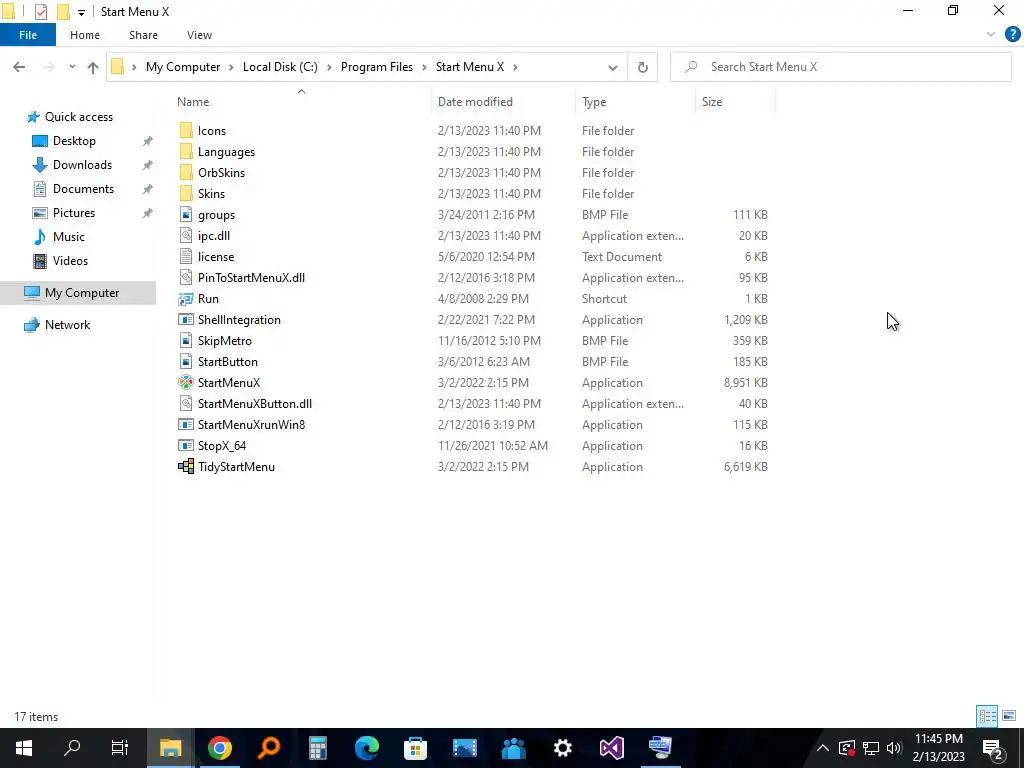Open Music in navigation pane

[69, 236]
